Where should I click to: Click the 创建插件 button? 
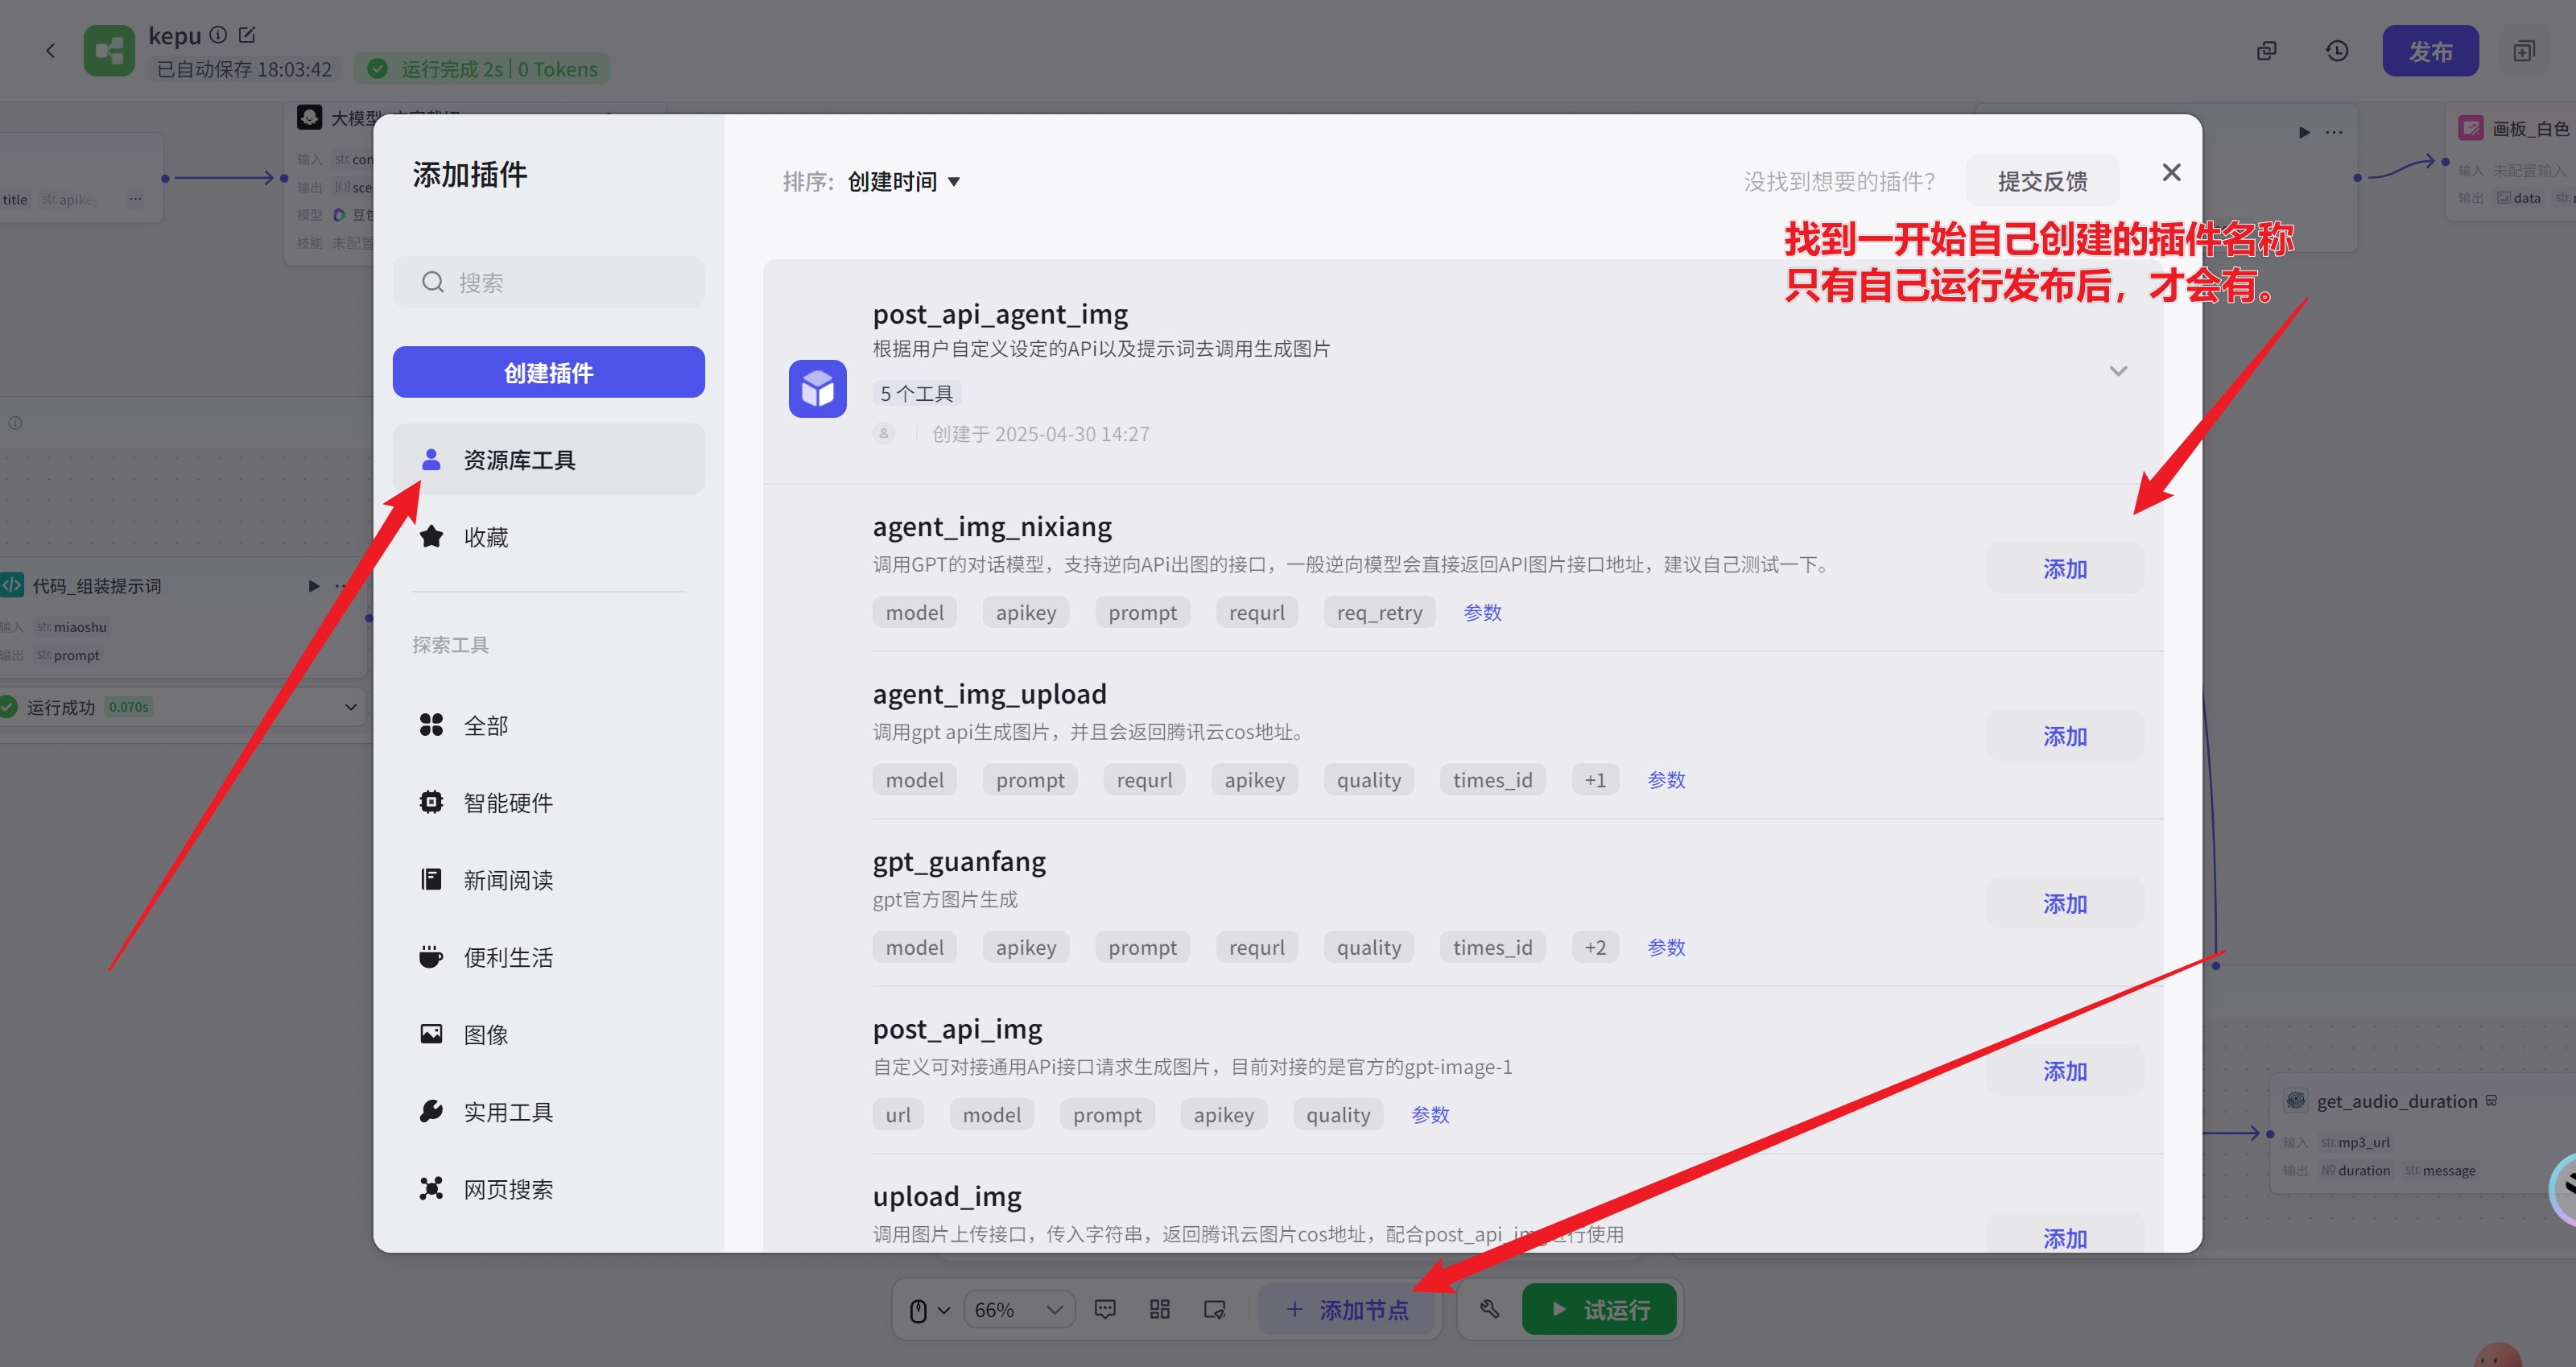tap(548, 372)
